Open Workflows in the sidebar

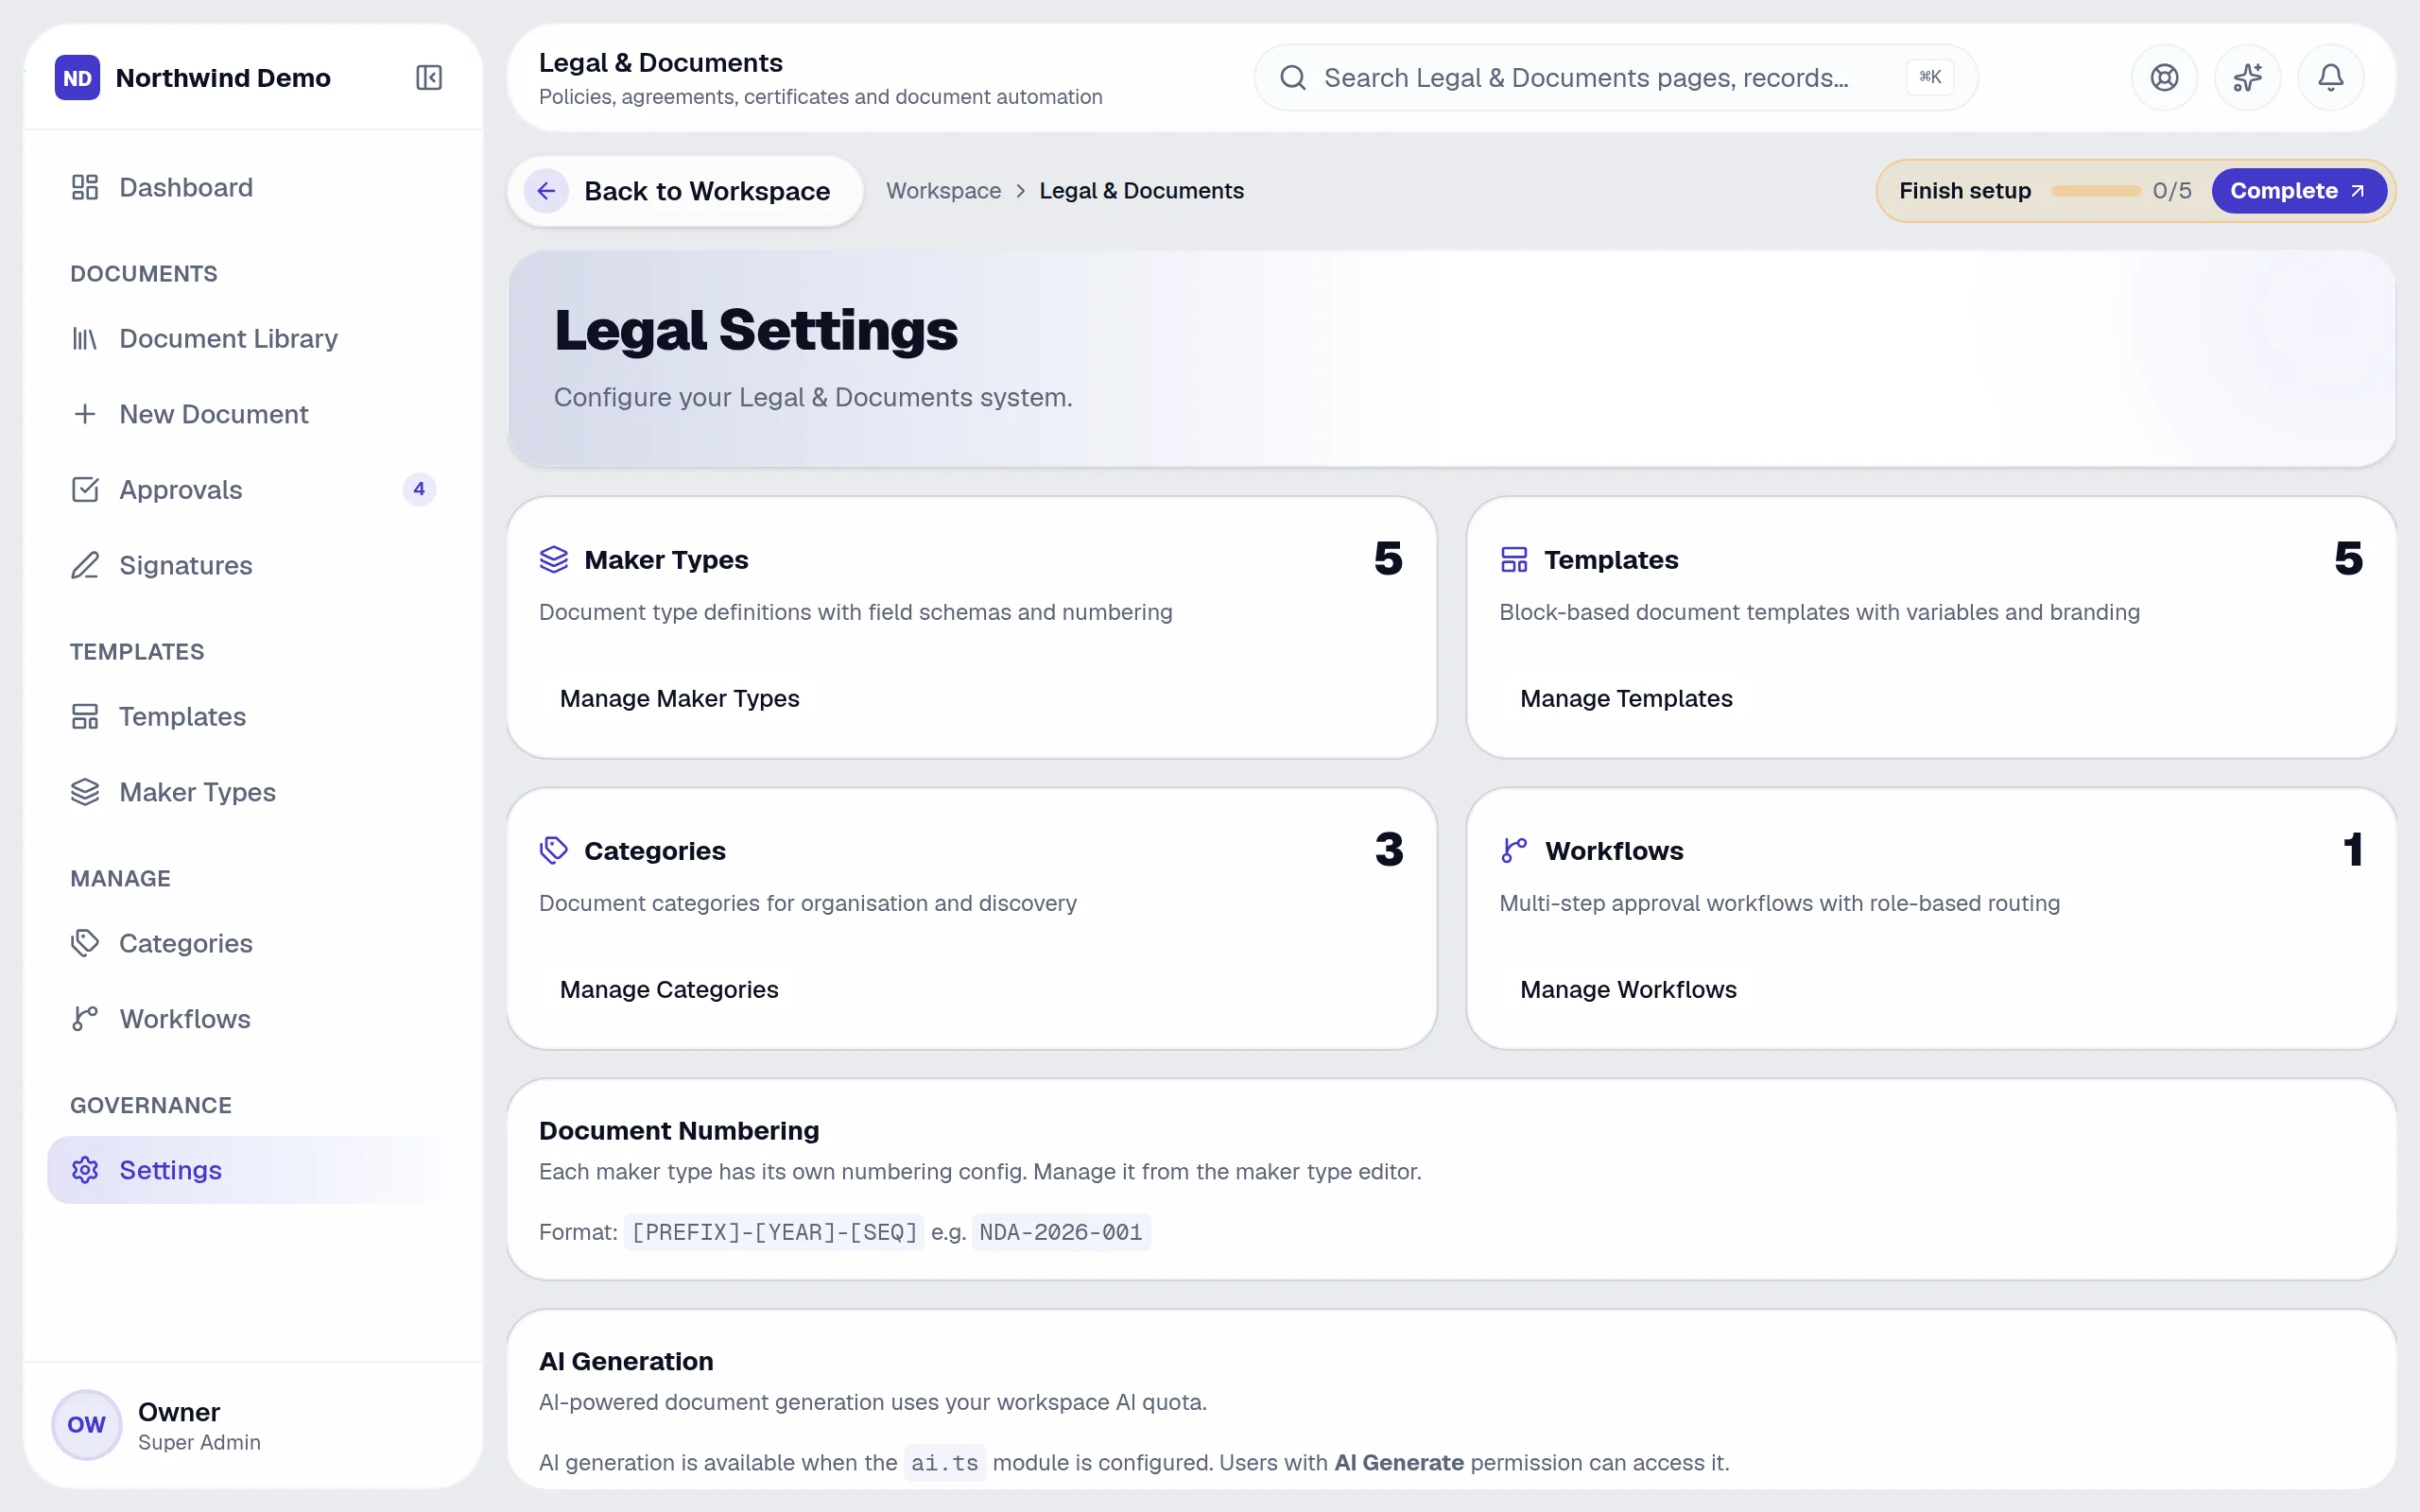(x=253, y=1019)
